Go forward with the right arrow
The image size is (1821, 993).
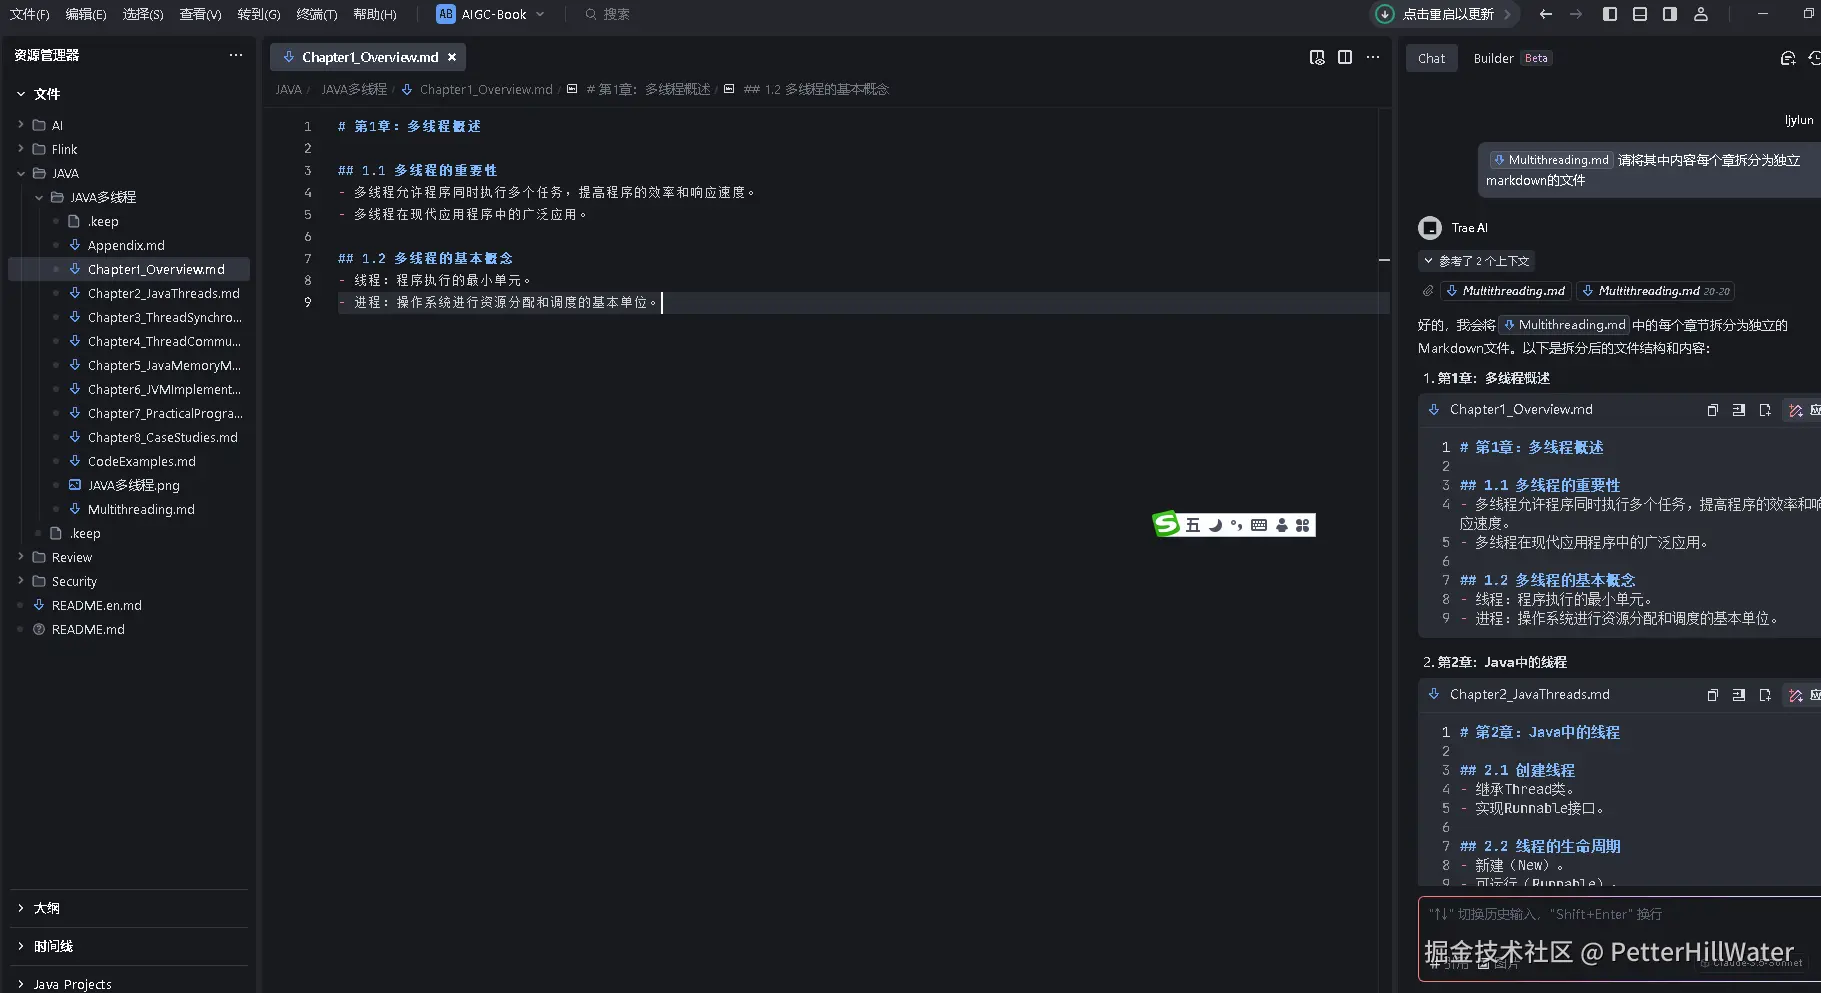point(1576,14)
